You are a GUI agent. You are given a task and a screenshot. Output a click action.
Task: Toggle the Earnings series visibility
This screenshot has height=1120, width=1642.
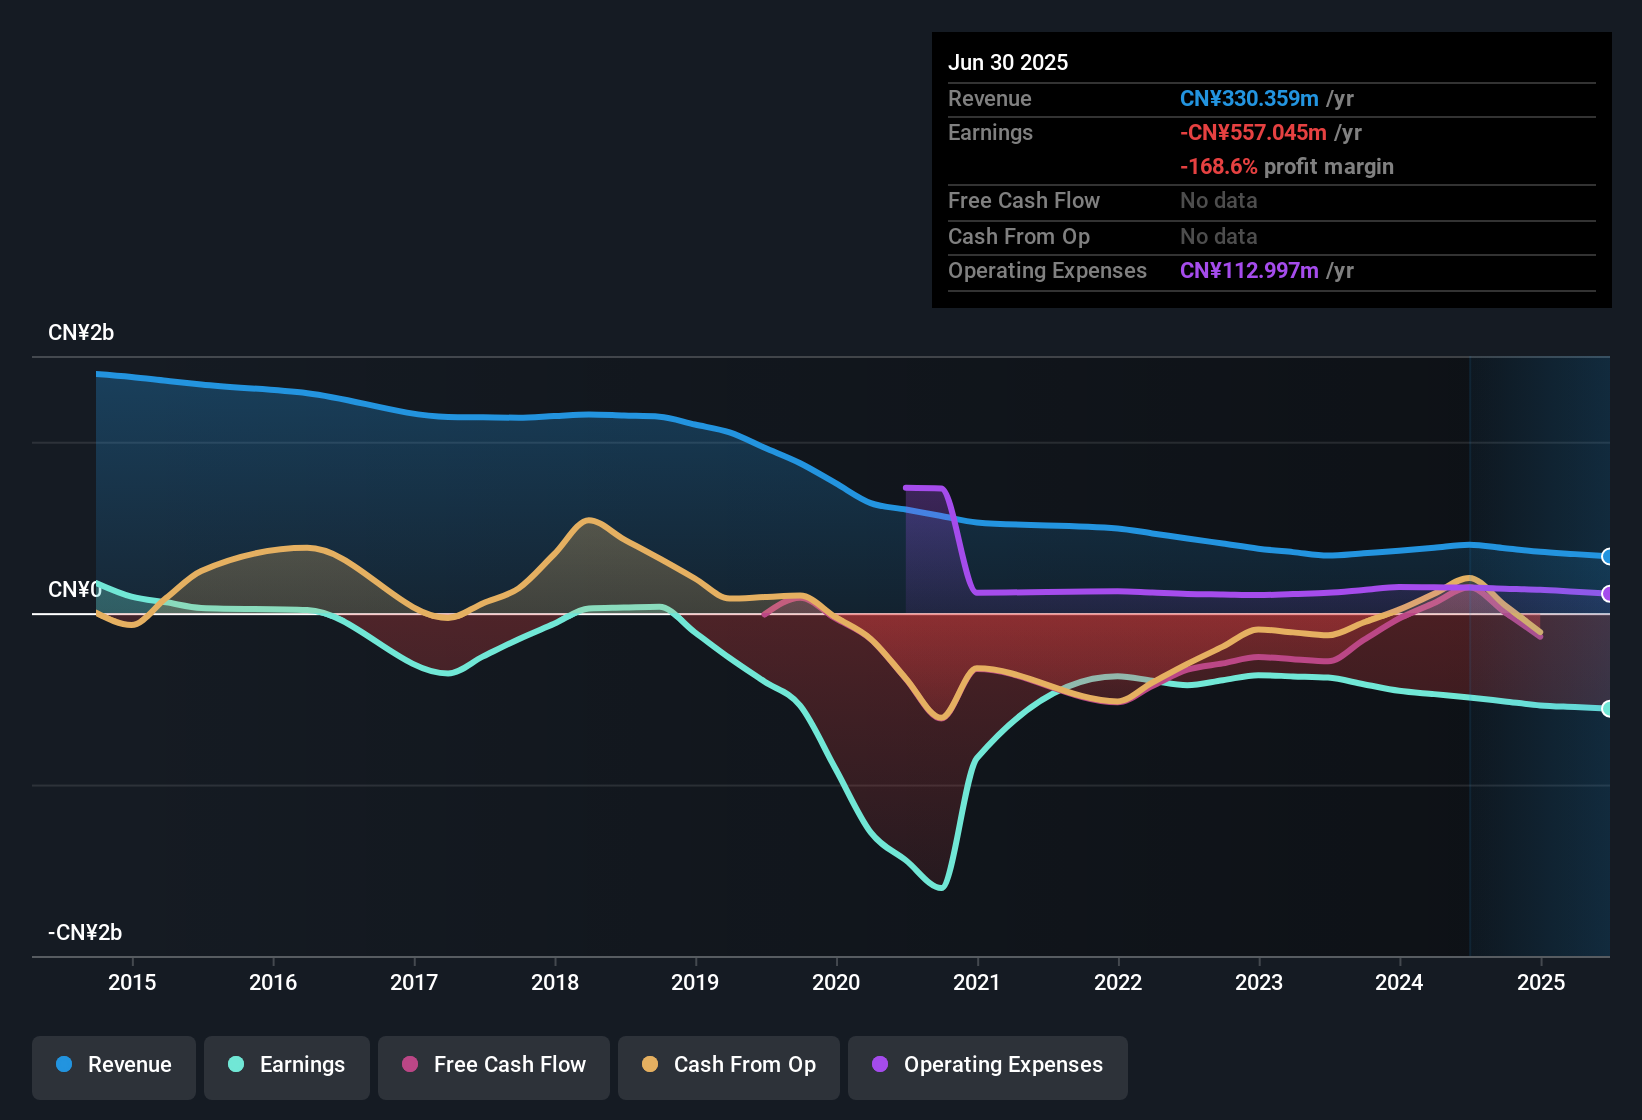(286, 1065)
